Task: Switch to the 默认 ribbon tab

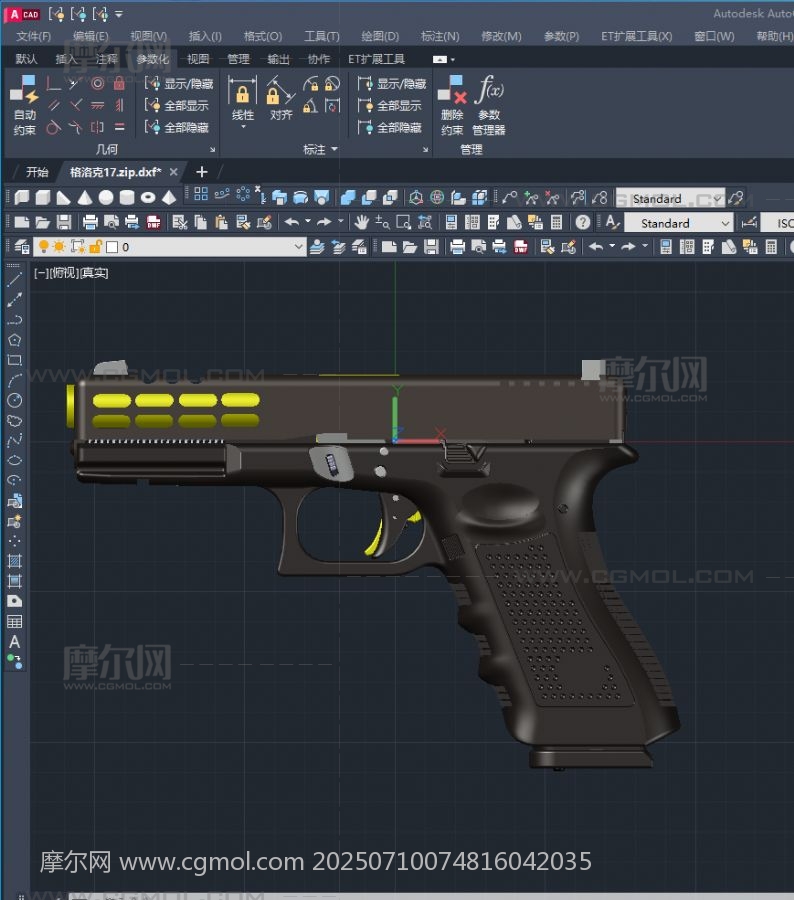Action: [x=26, y=59]
